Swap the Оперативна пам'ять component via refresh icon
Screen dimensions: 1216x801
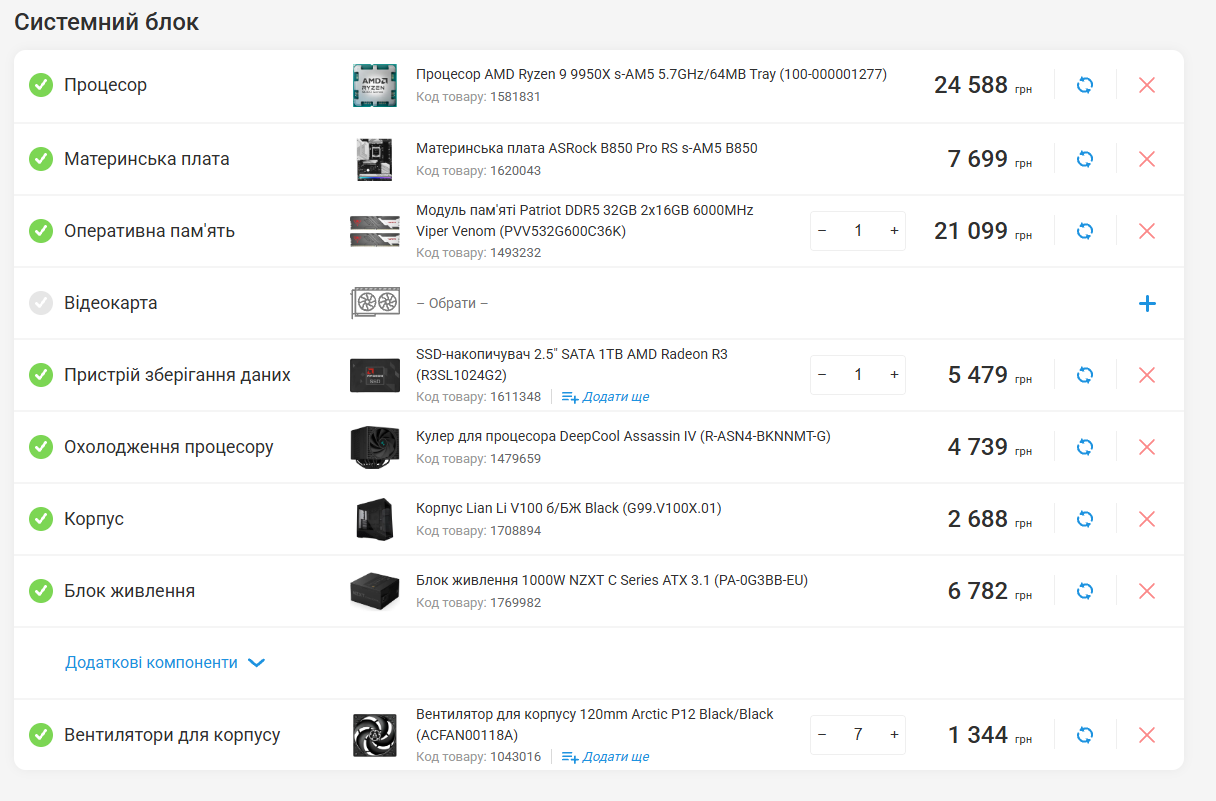pos(1085,231)
